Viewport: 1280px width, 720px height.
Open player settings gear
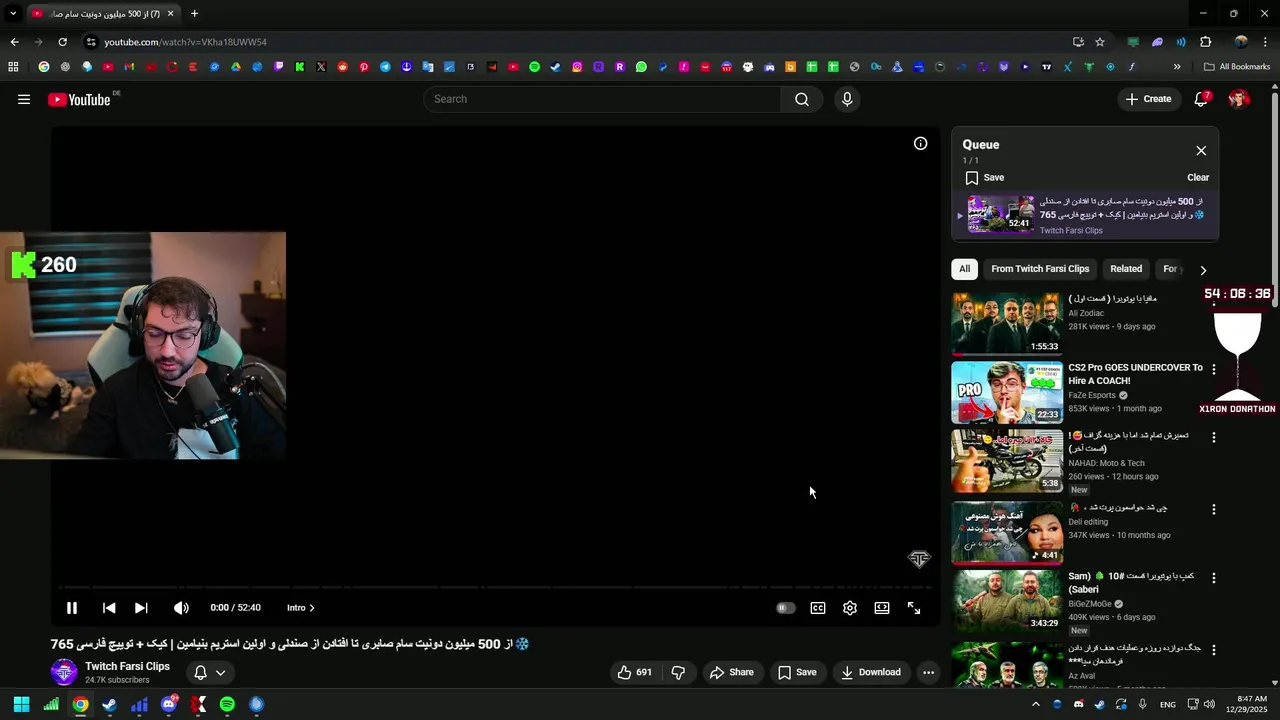(850, 608)
